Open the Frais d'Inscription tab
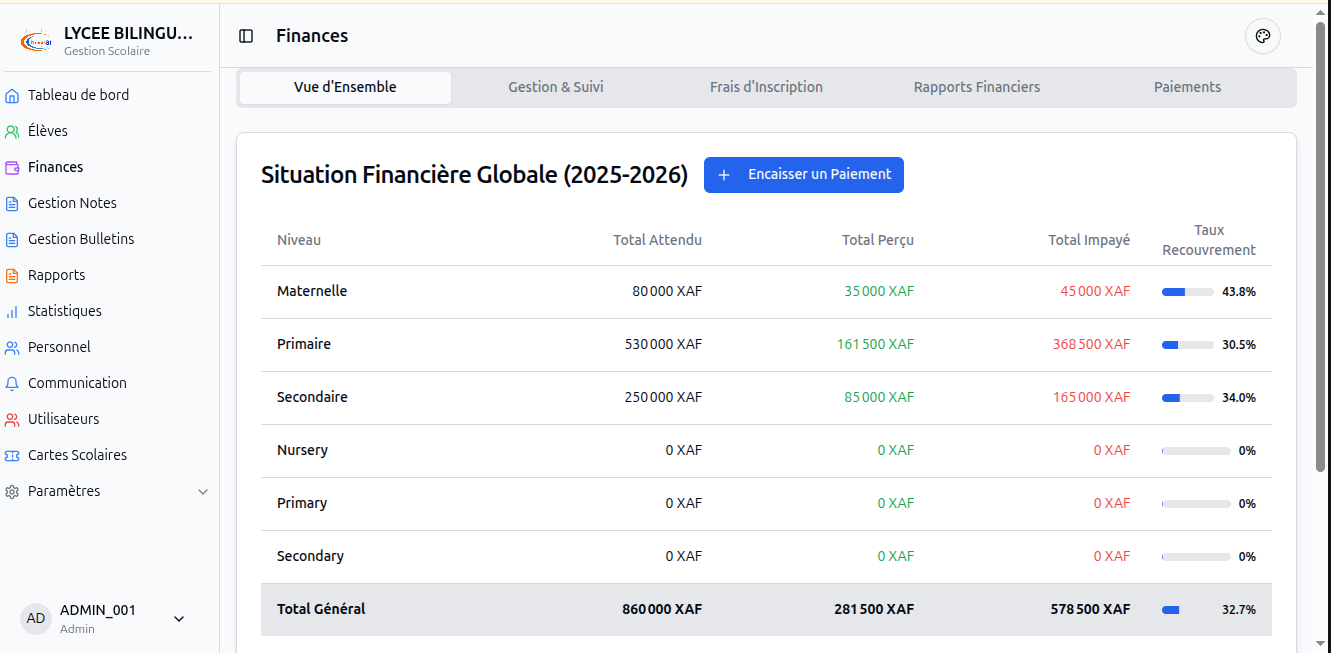Screen dimensions: 1331x653 tap(766, 87)
